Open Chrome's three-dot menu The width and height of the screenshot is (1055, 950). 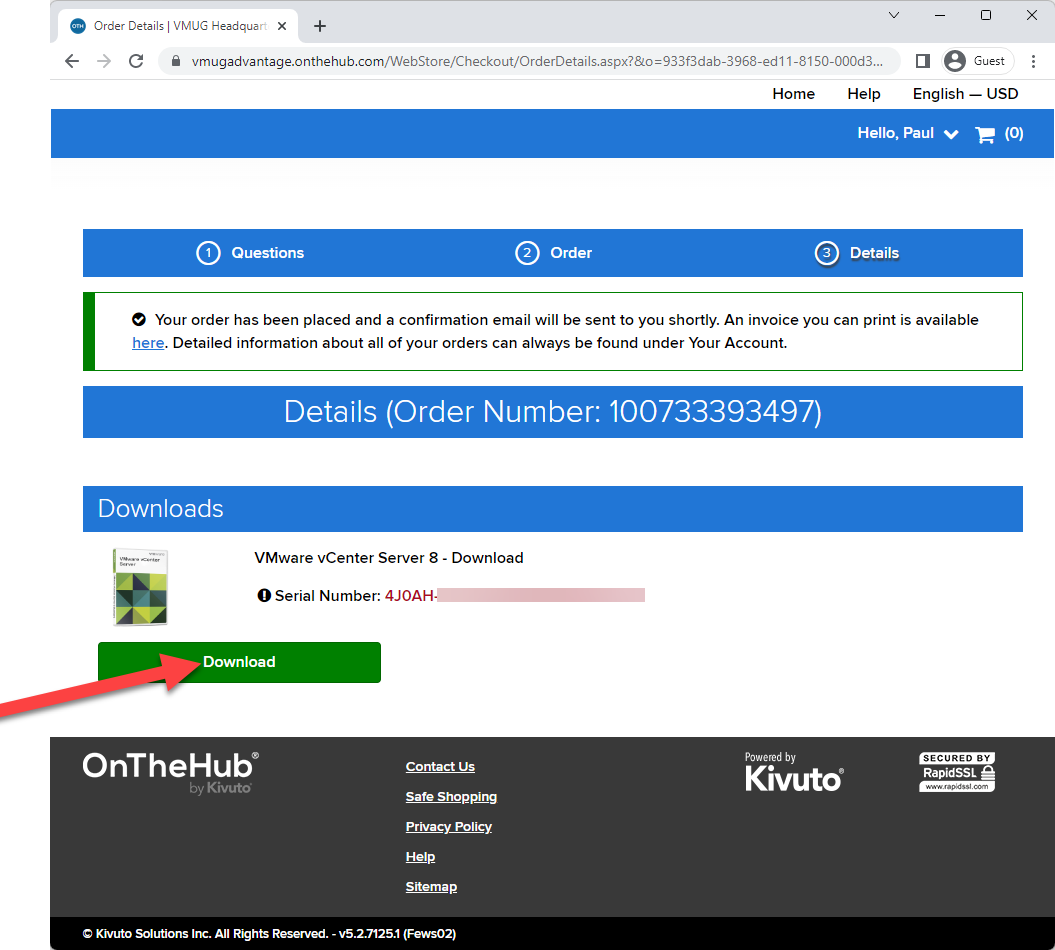tap(1033, 61)
